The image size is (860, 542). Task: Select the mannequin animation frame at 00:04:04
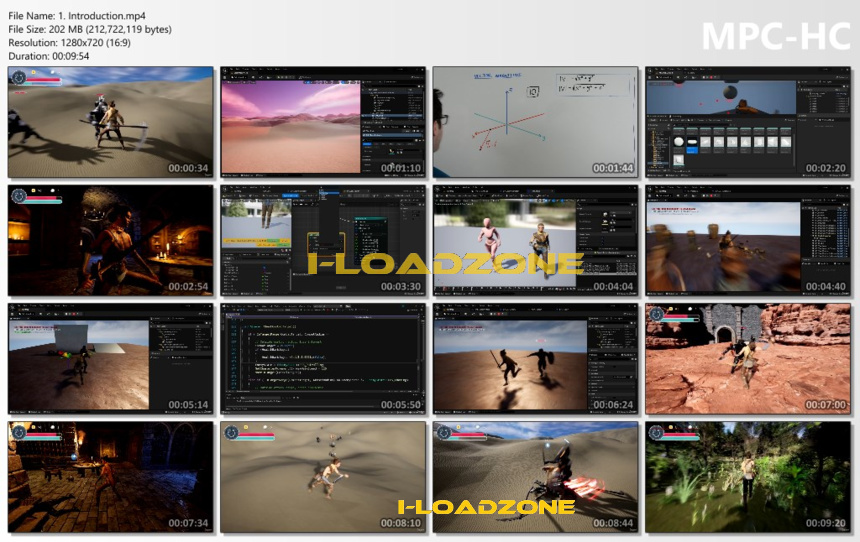pyautogui.click(x=535, y=240)
